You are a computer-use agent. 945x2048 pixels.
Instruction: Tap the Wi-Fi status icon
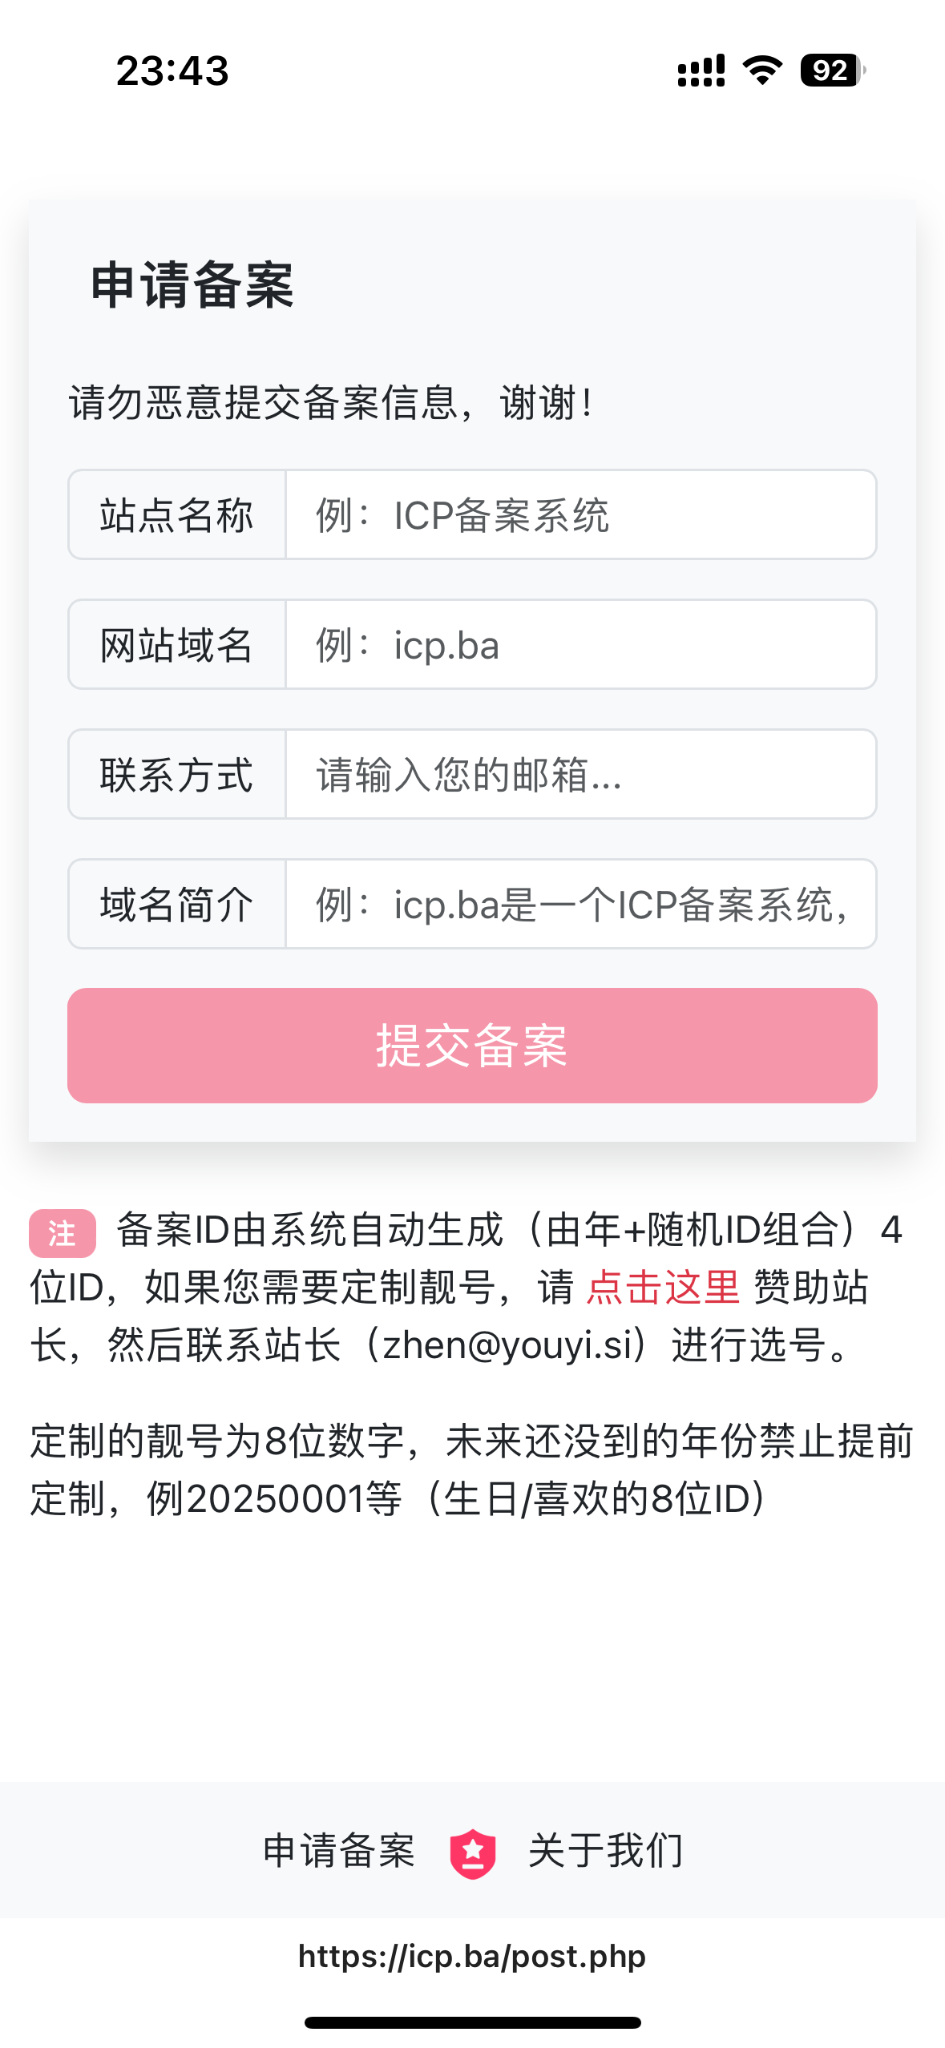pos(762,70)
